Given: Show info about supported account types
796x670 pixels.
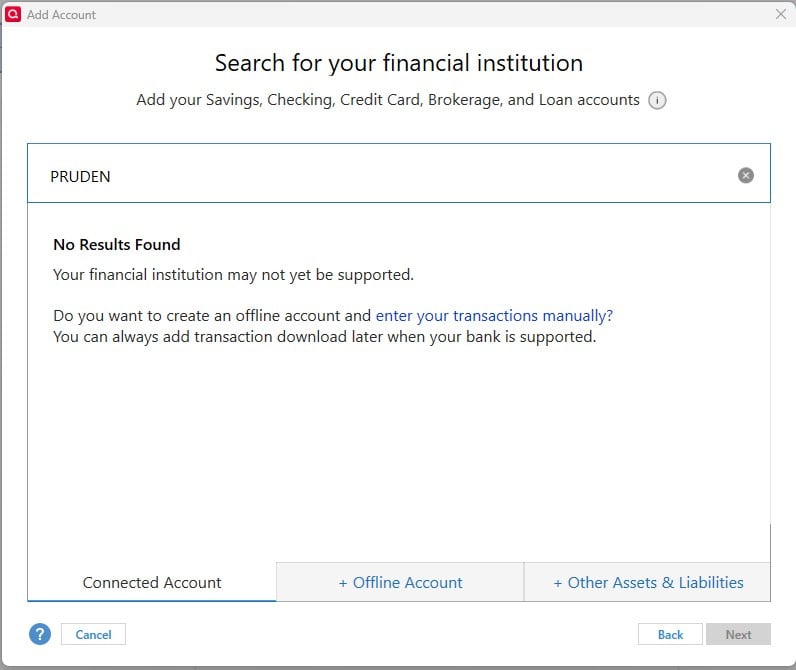Looking at the screenshot, I should 657,100.
